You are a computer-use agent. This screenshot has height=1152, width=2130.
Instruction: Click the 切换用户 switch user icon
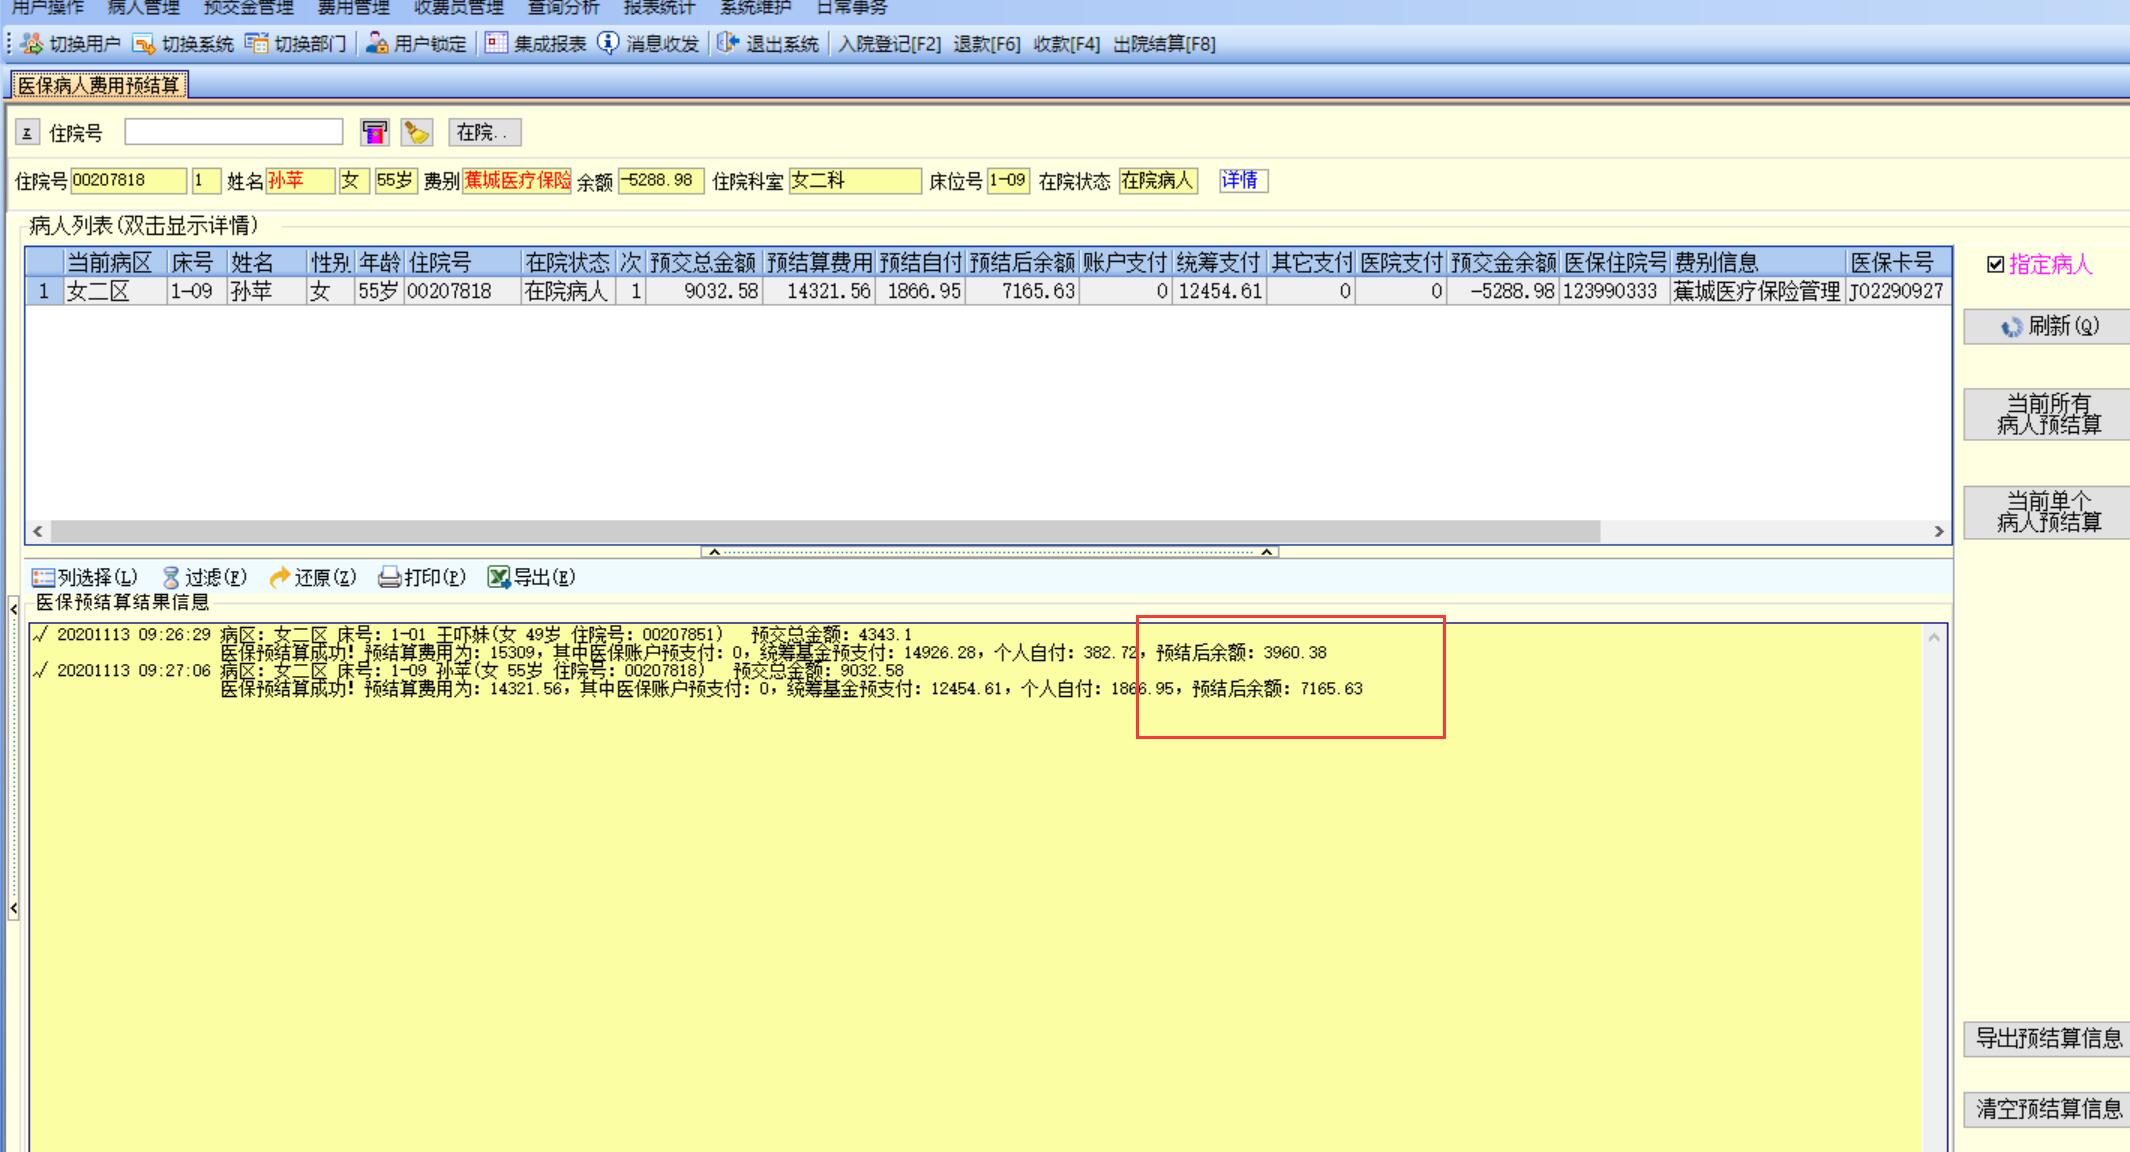(32, 44)
